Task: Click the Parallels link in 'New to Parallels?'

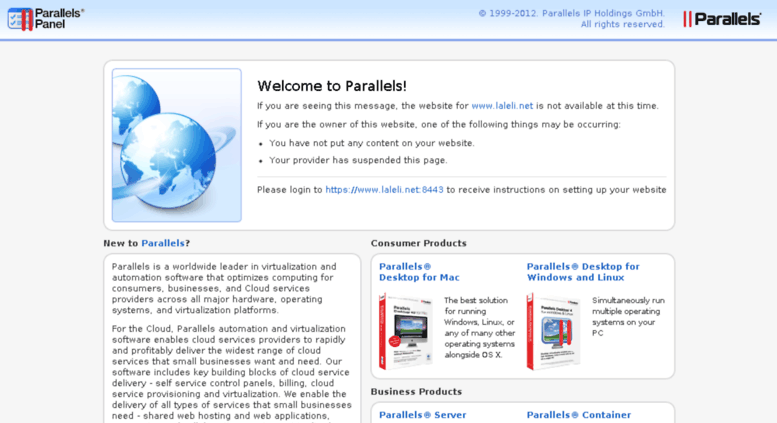Action: pos(163,243)
